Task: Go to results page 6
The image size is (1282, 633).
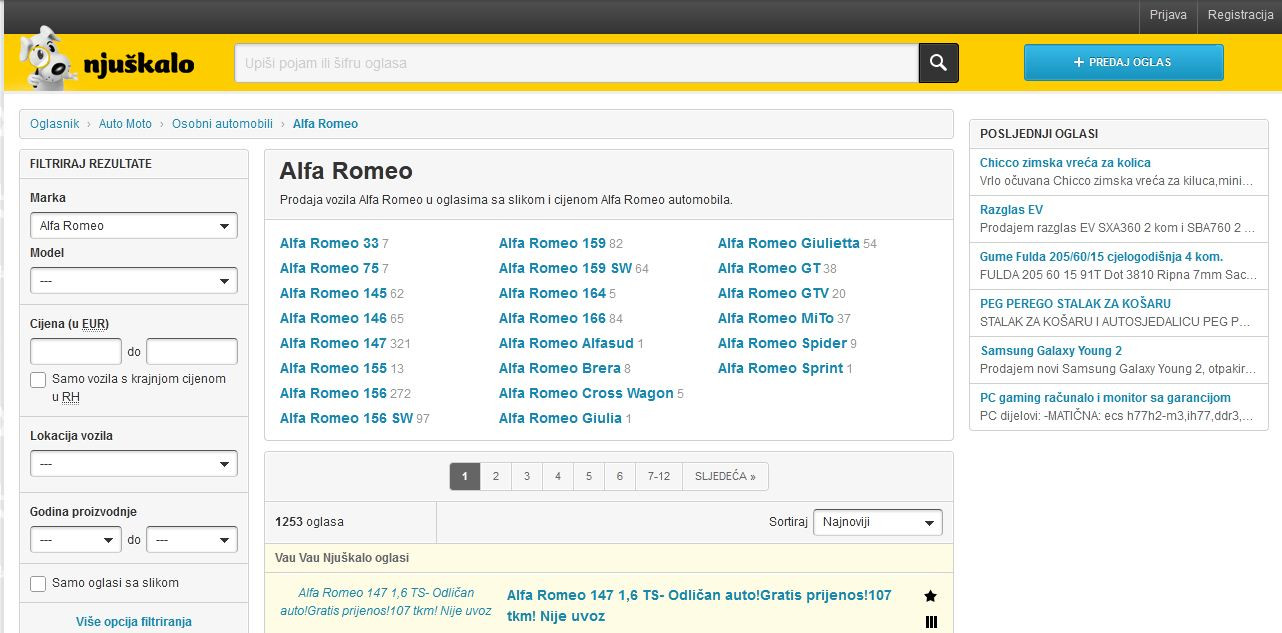Action: click(x=620, y=476)
